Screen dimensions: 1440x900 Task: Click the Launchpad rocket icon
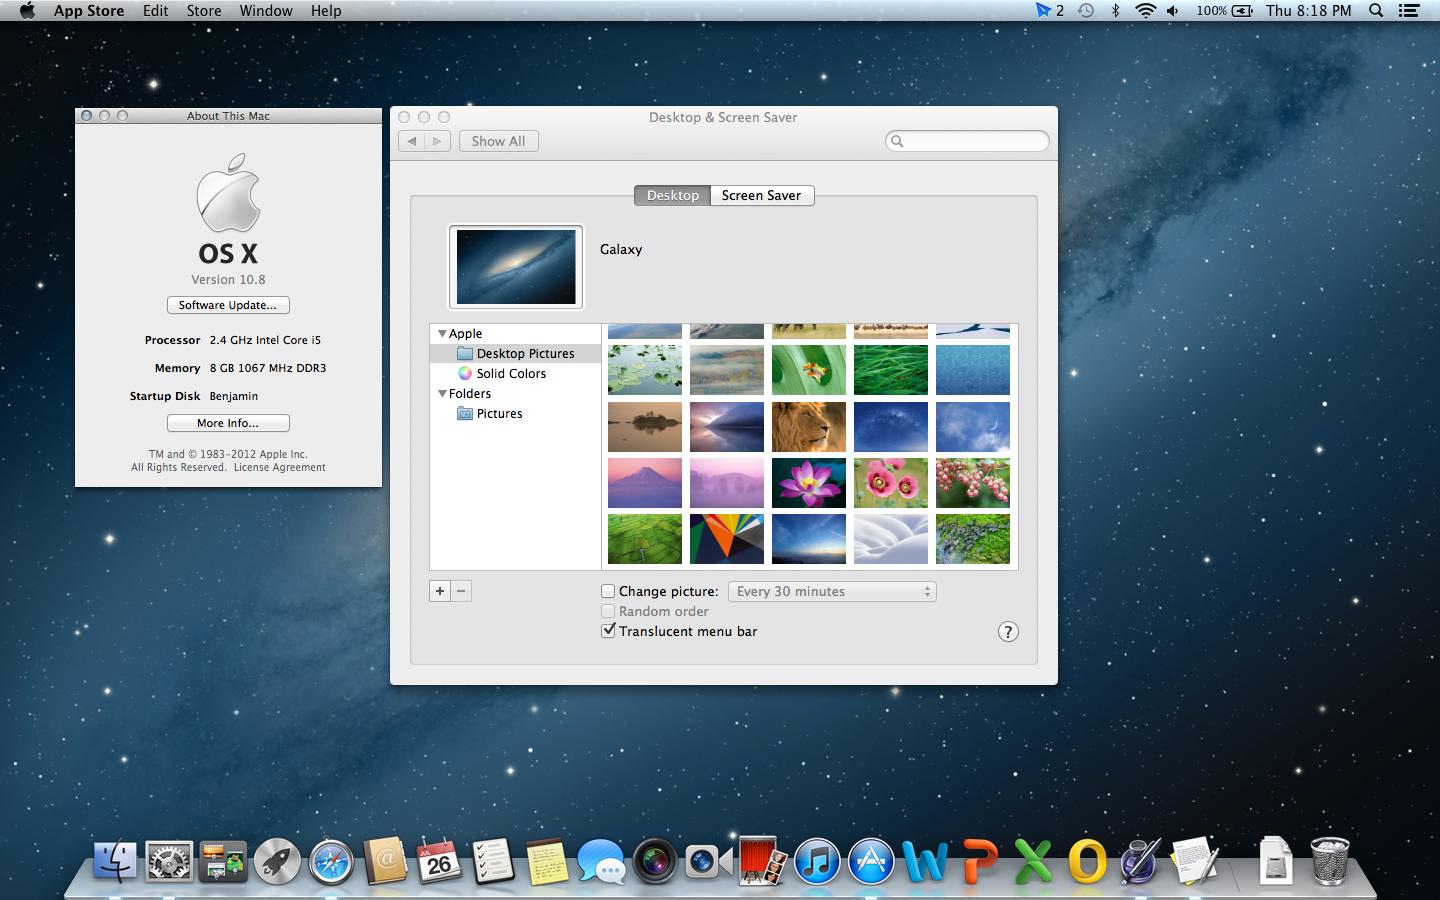tap(277, 861)
